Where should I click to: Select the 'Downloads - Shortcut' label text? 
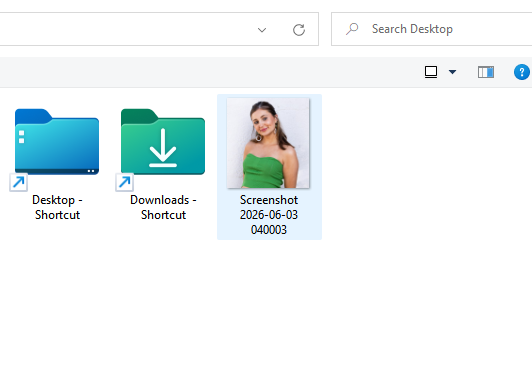point(163,207)
